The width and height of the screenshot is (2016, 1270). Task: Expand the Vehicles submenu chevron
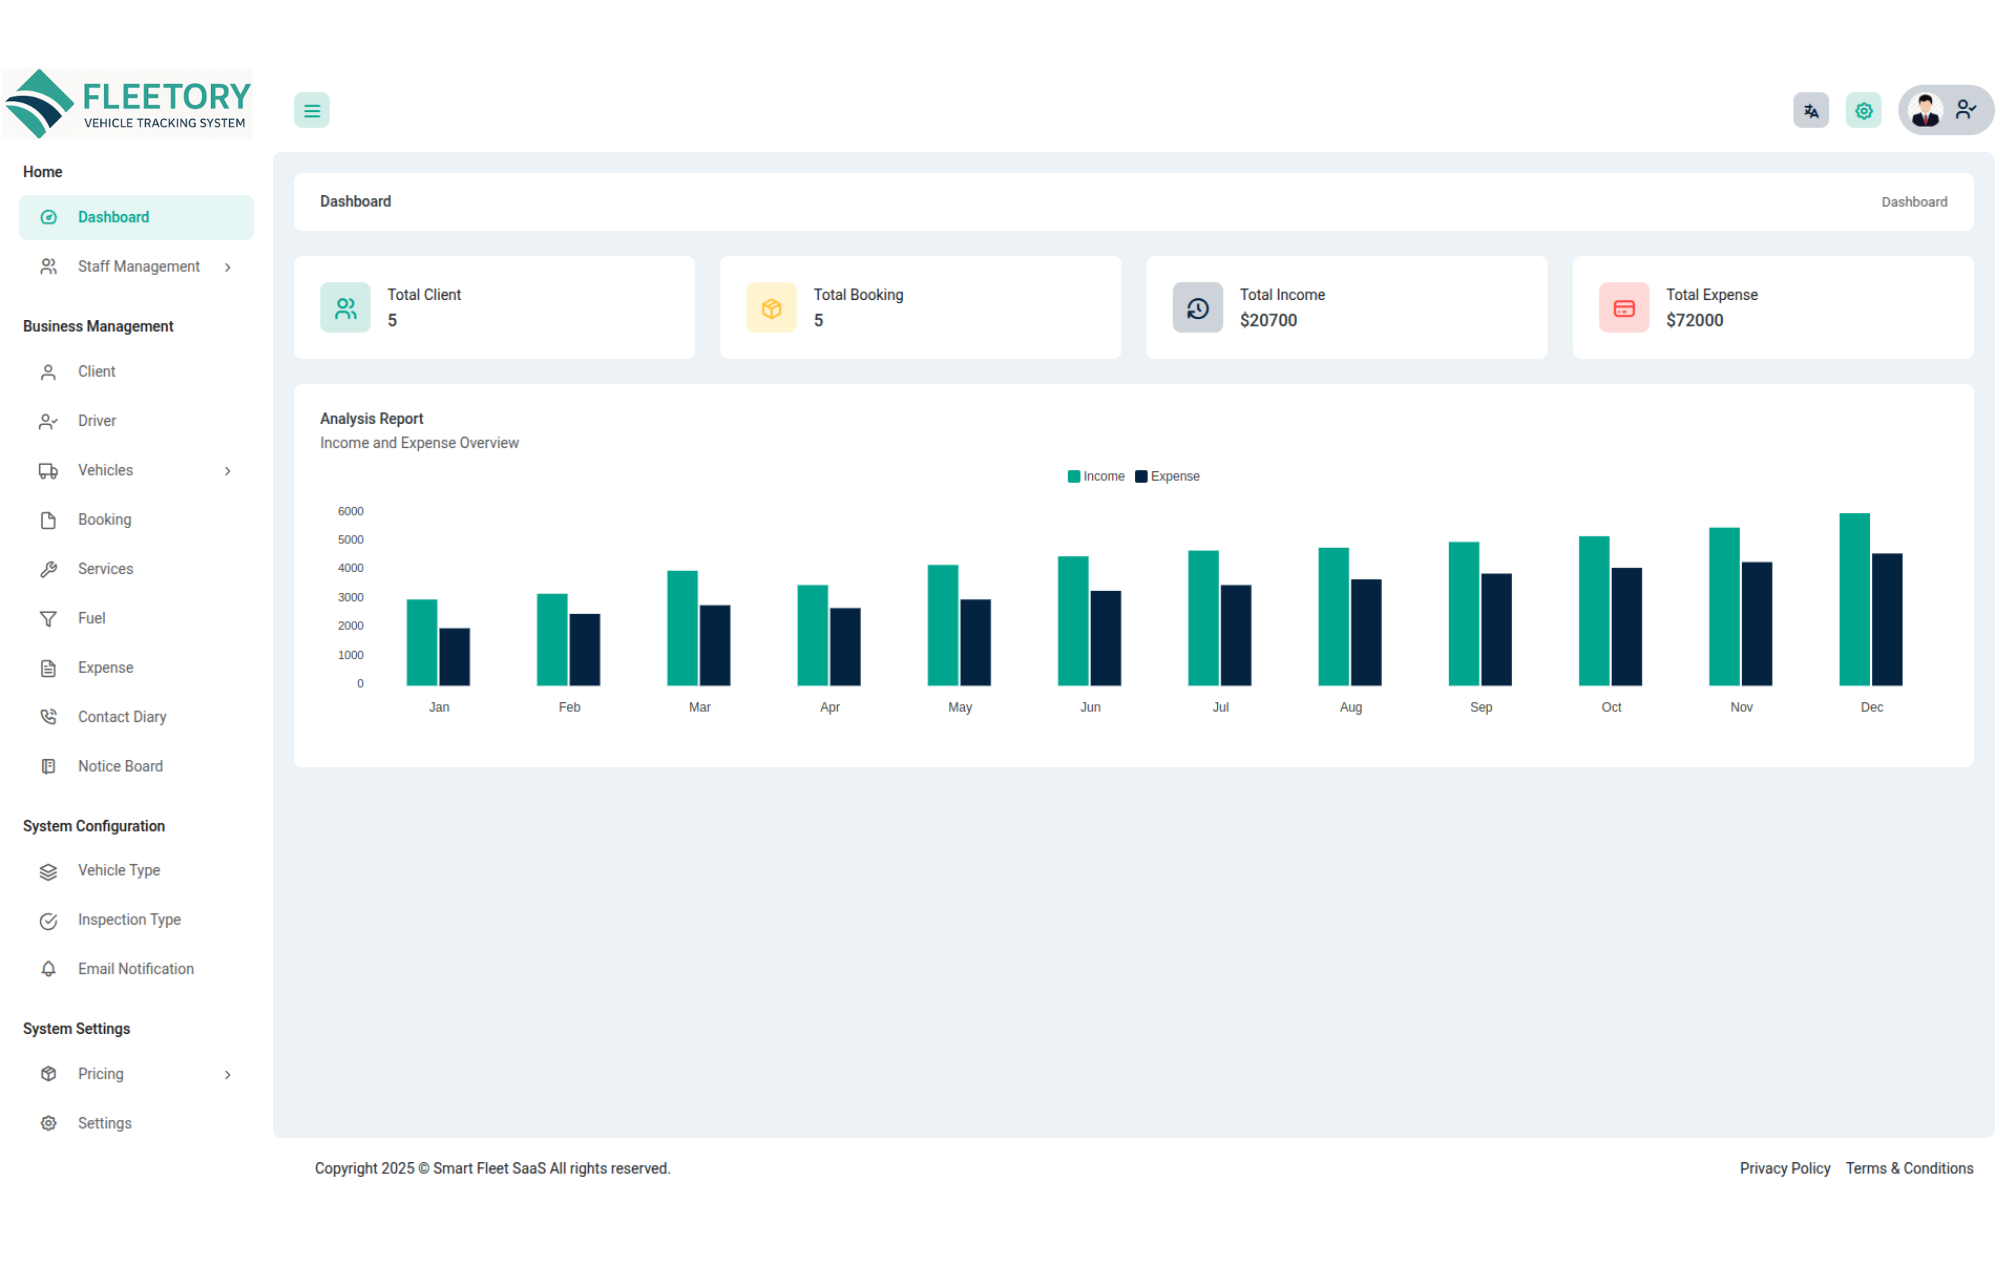pyautogui.click(x=228, y=472)
